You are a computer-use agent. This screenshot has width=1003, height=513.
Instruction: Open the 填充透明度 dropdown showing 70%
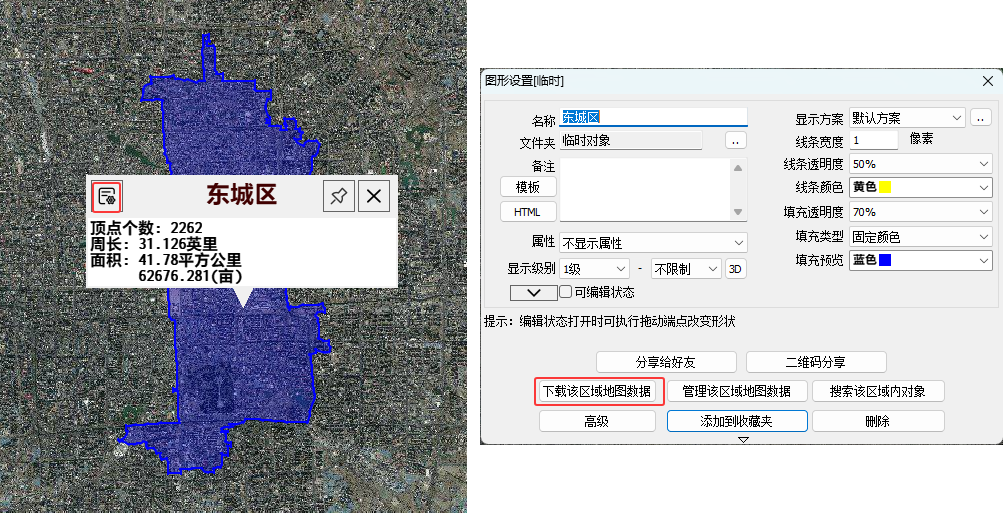point(921,212)
